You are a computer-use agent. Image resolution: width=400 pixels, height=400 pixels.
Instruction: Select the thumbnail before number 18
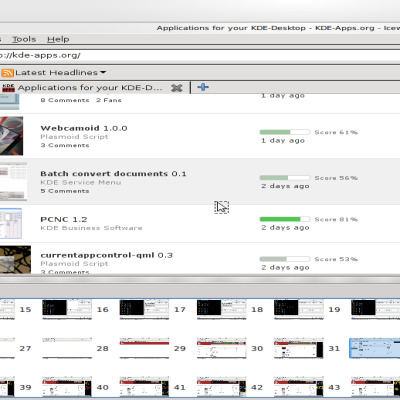coord(222,309)
